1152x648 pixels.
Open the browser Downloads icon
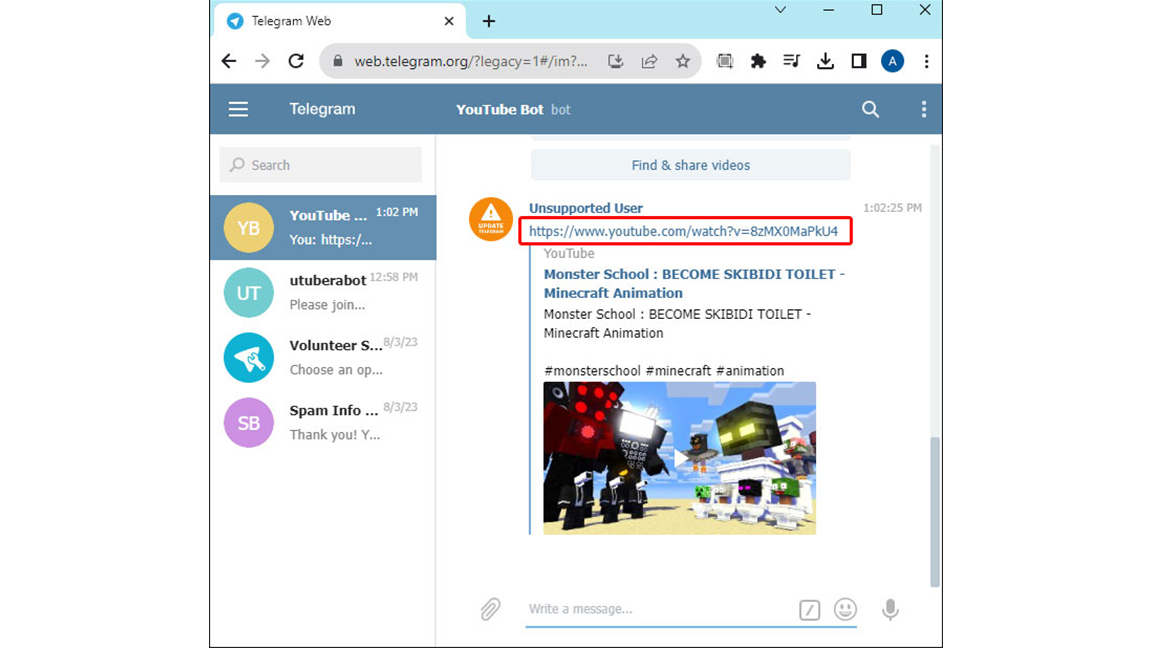pos(825,61)
